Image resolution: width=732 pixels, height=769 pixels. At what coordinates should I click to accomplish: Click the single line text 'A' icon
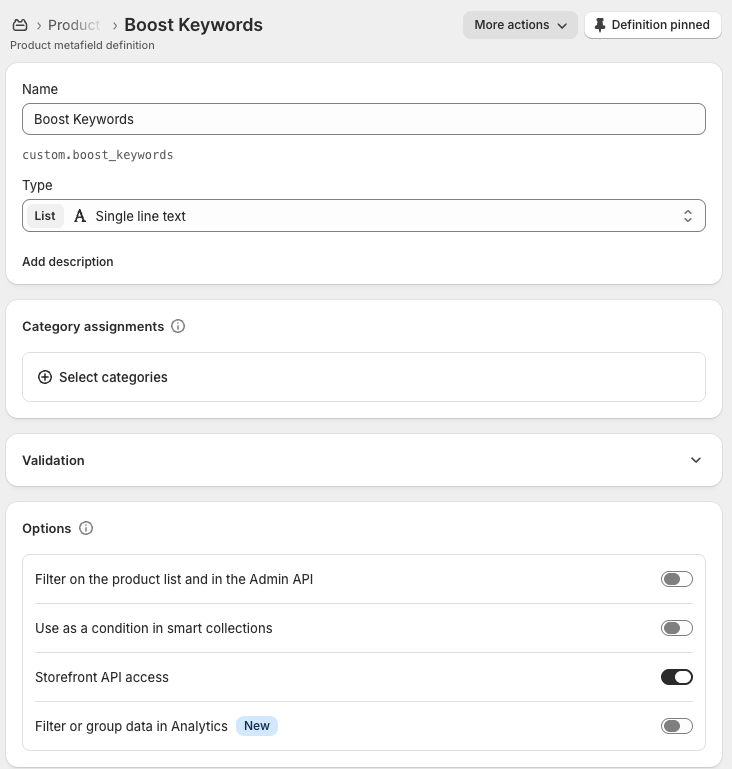(x=80, y=216)
